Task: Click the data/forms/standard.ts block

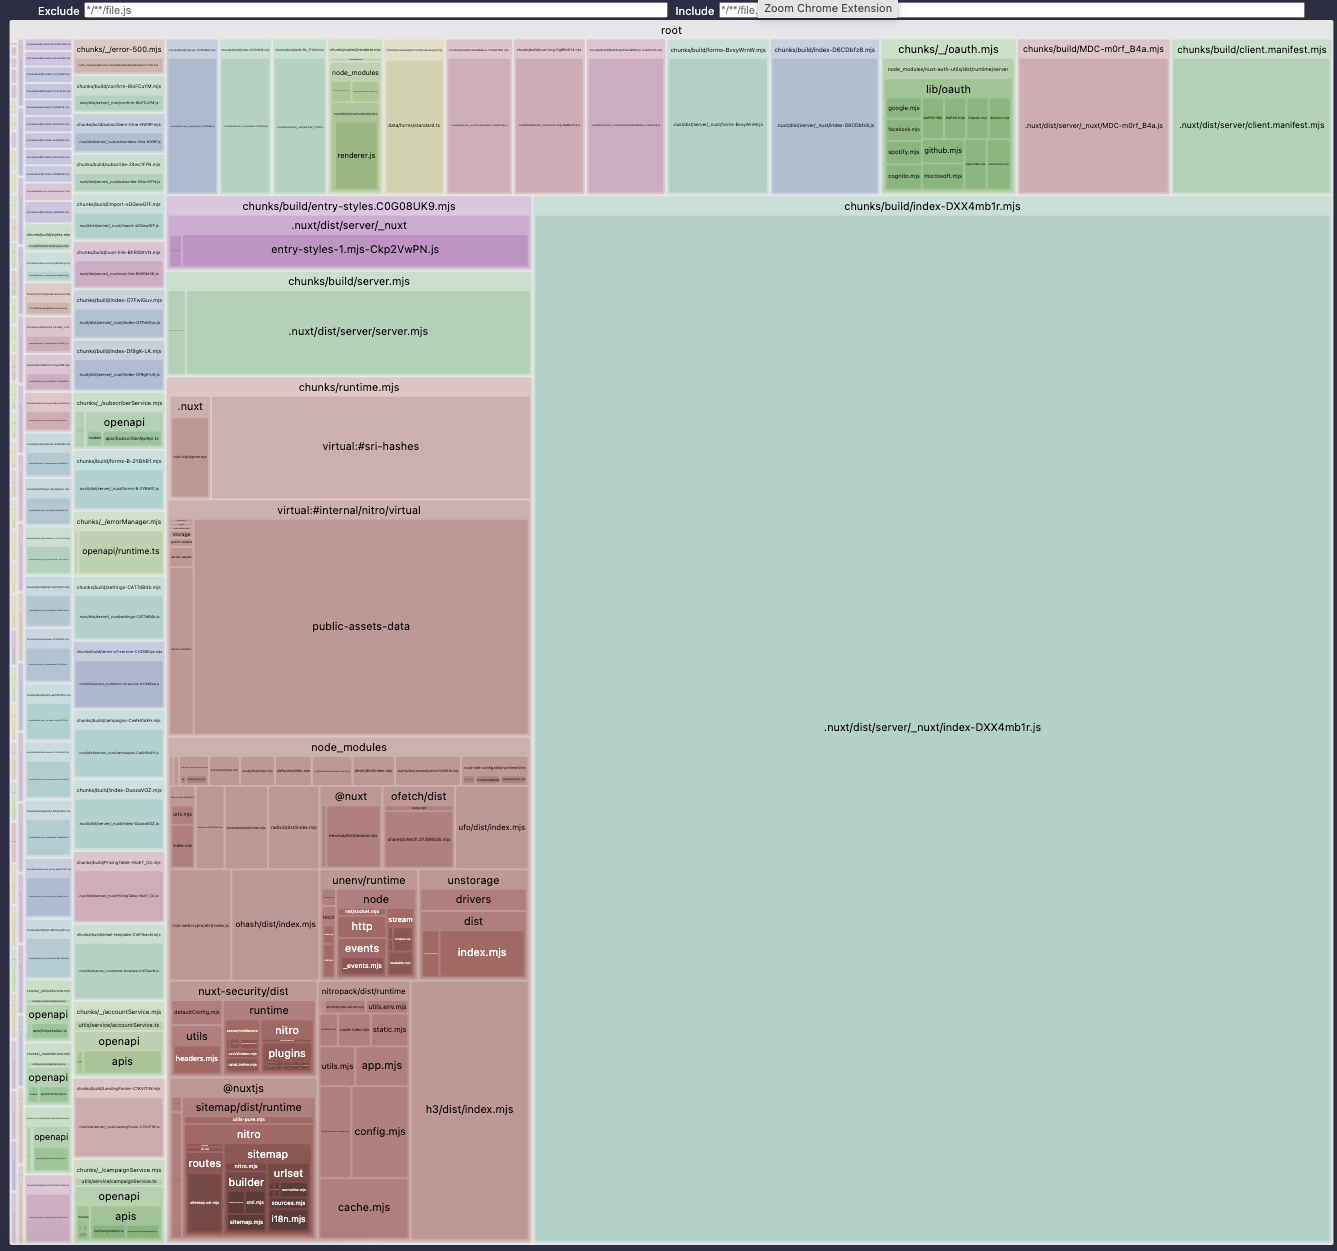Action: (x=414, y=126)
